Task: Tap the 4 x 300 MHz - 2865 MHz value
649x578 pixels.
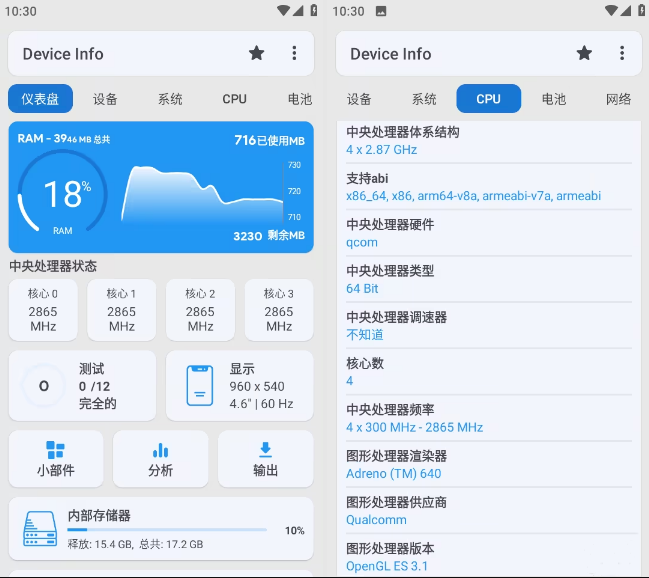Action: click(x=414, y=427)
